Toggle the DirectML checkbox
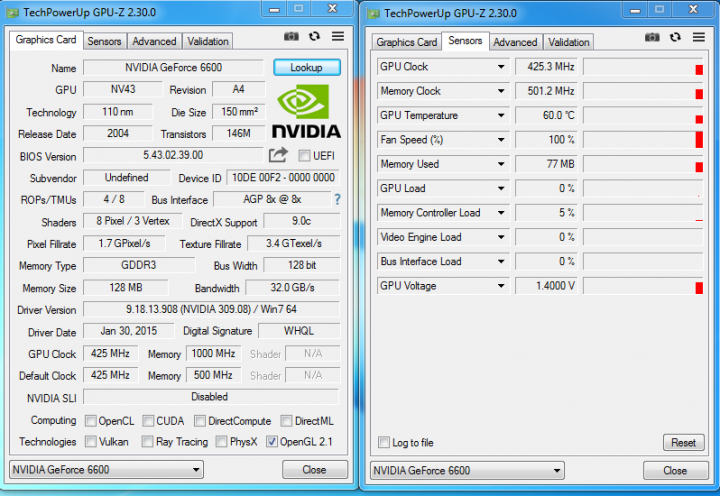Viewport: 720px width, 496px height. (287, 421)
